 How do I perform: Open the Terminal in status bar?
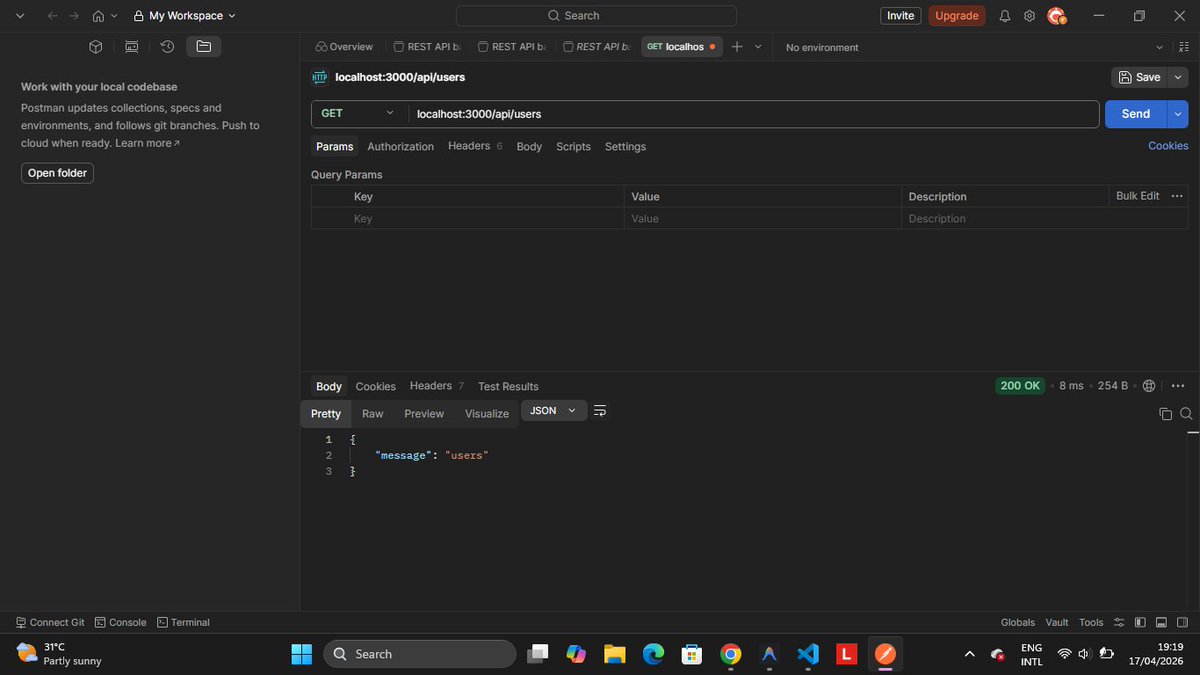(184, 622)
